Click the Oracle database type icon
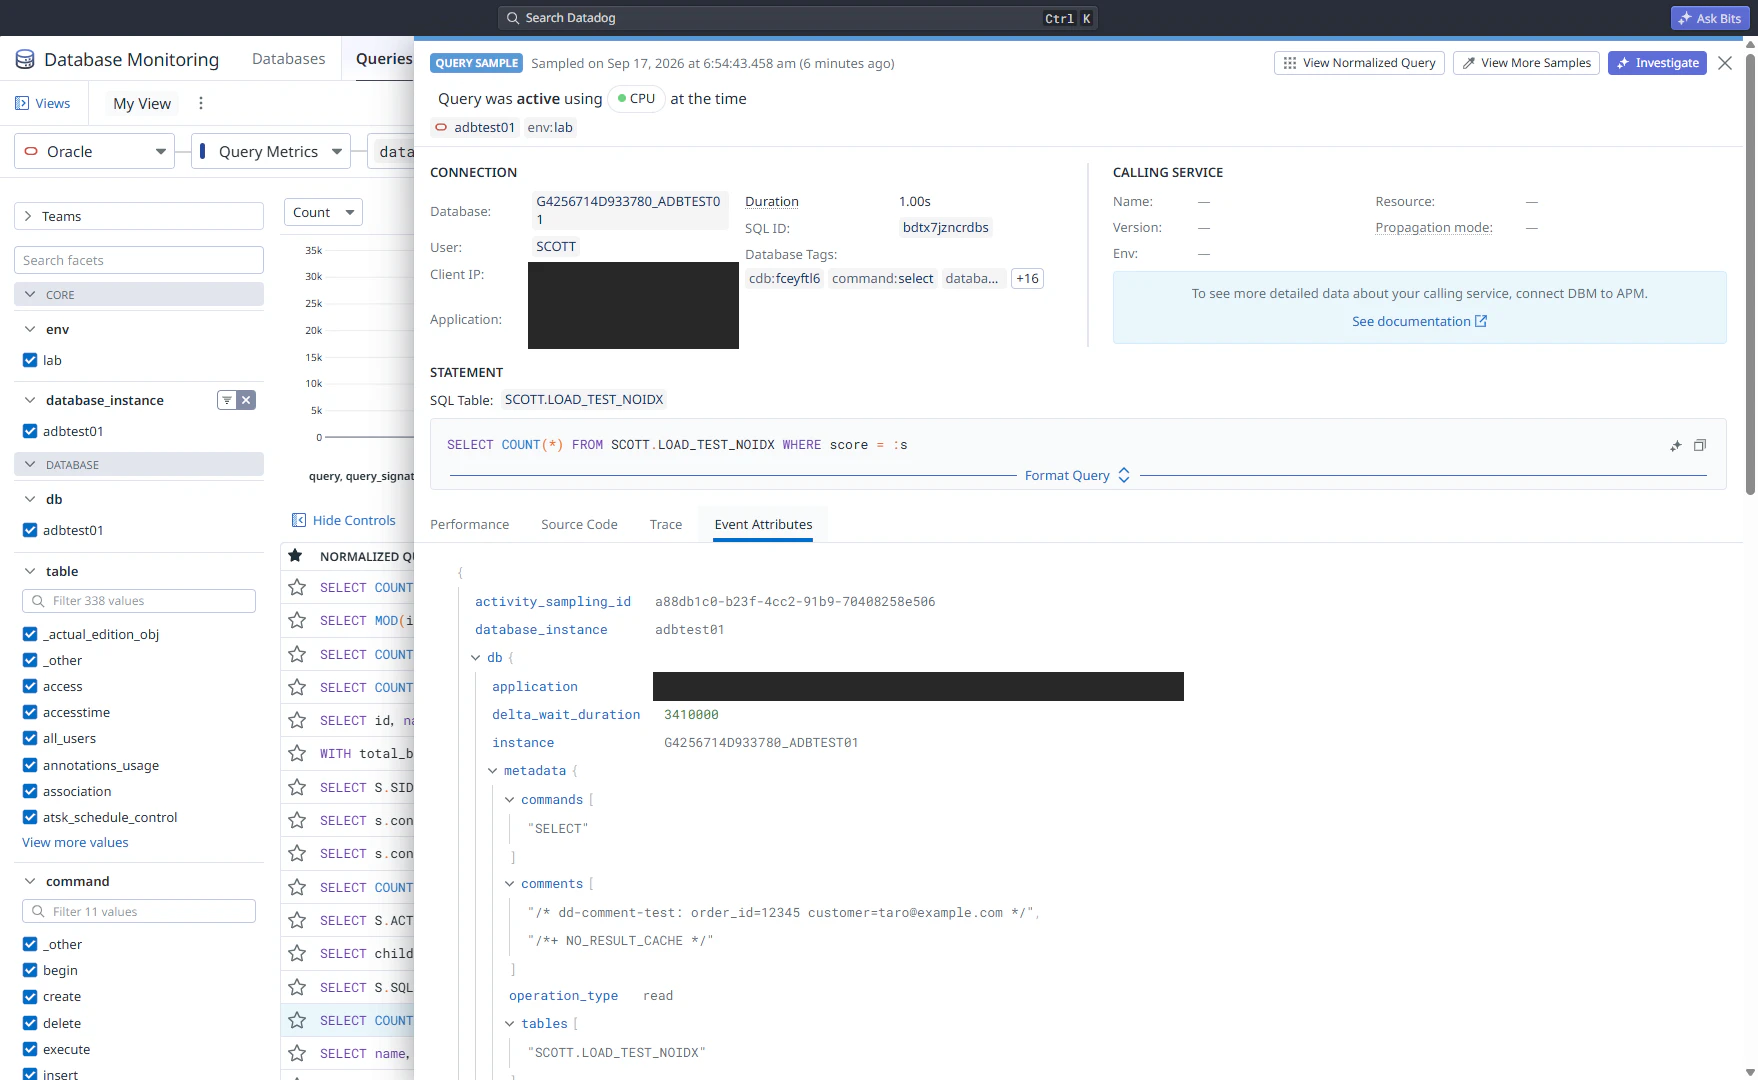Viewport: 1758px width, 1080px height. click(31, 152)
